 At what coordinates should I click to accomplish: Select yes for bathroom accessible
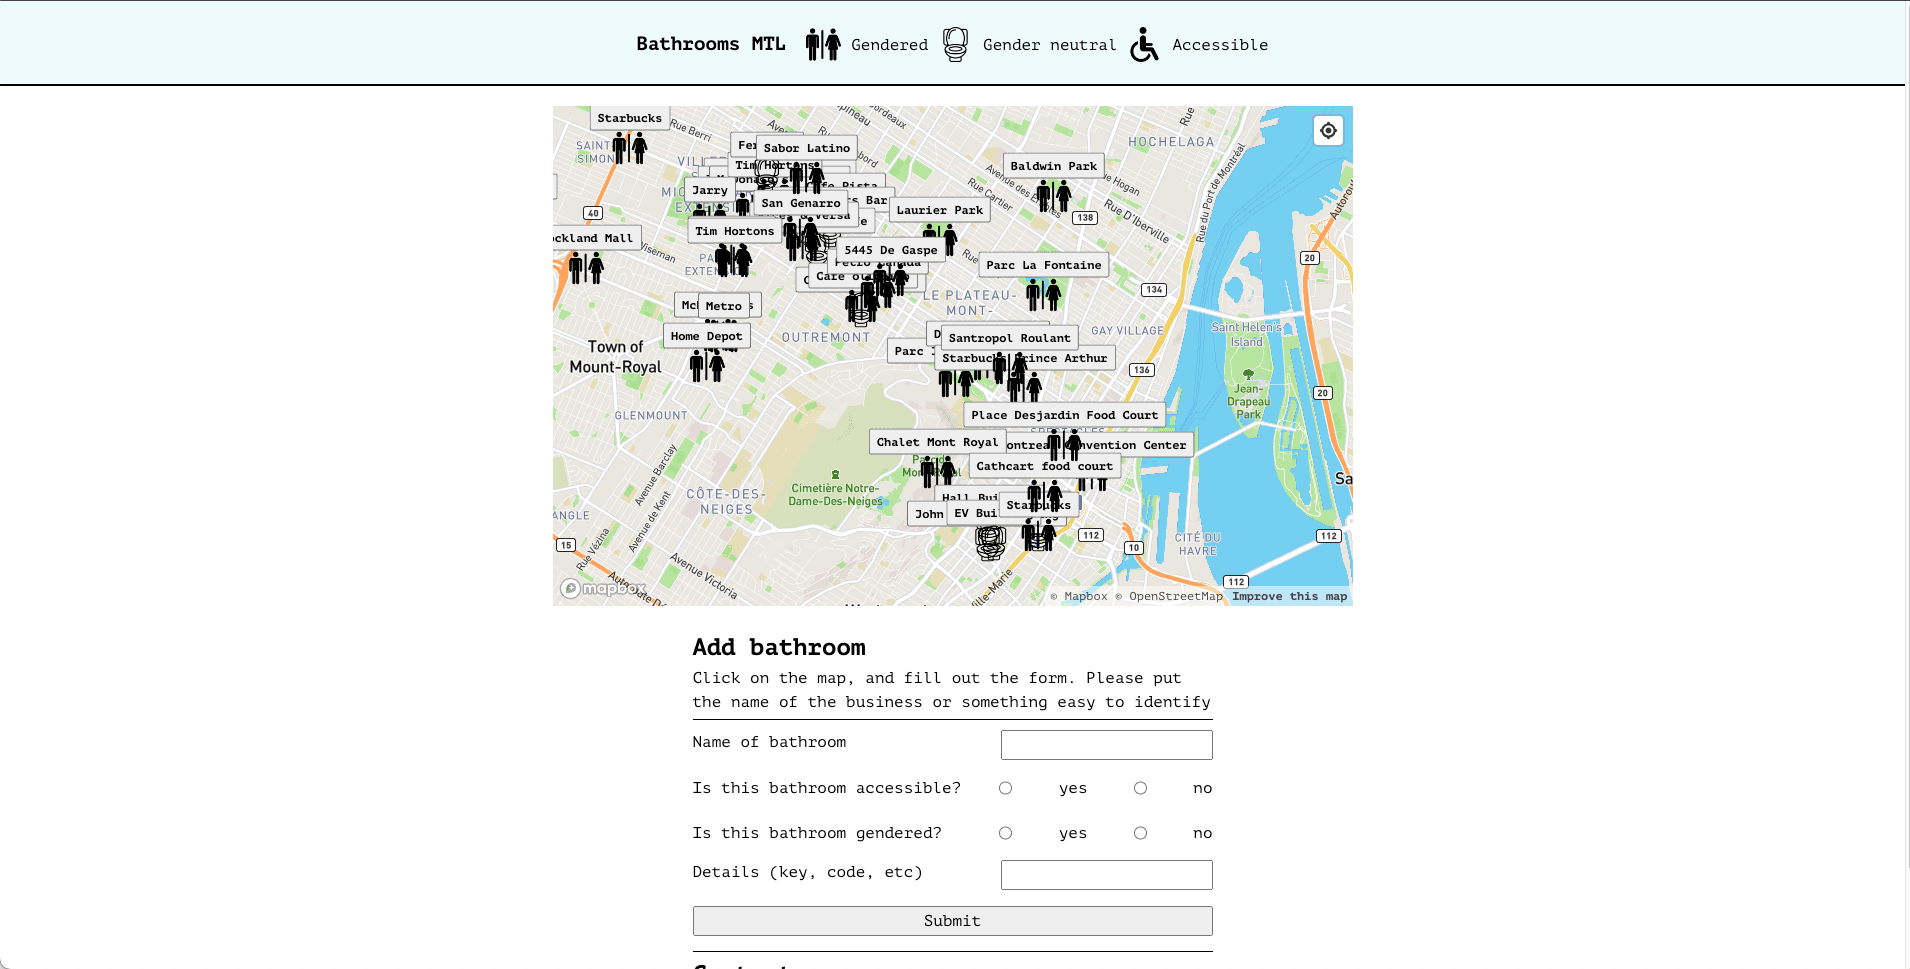click(1005, 788)
